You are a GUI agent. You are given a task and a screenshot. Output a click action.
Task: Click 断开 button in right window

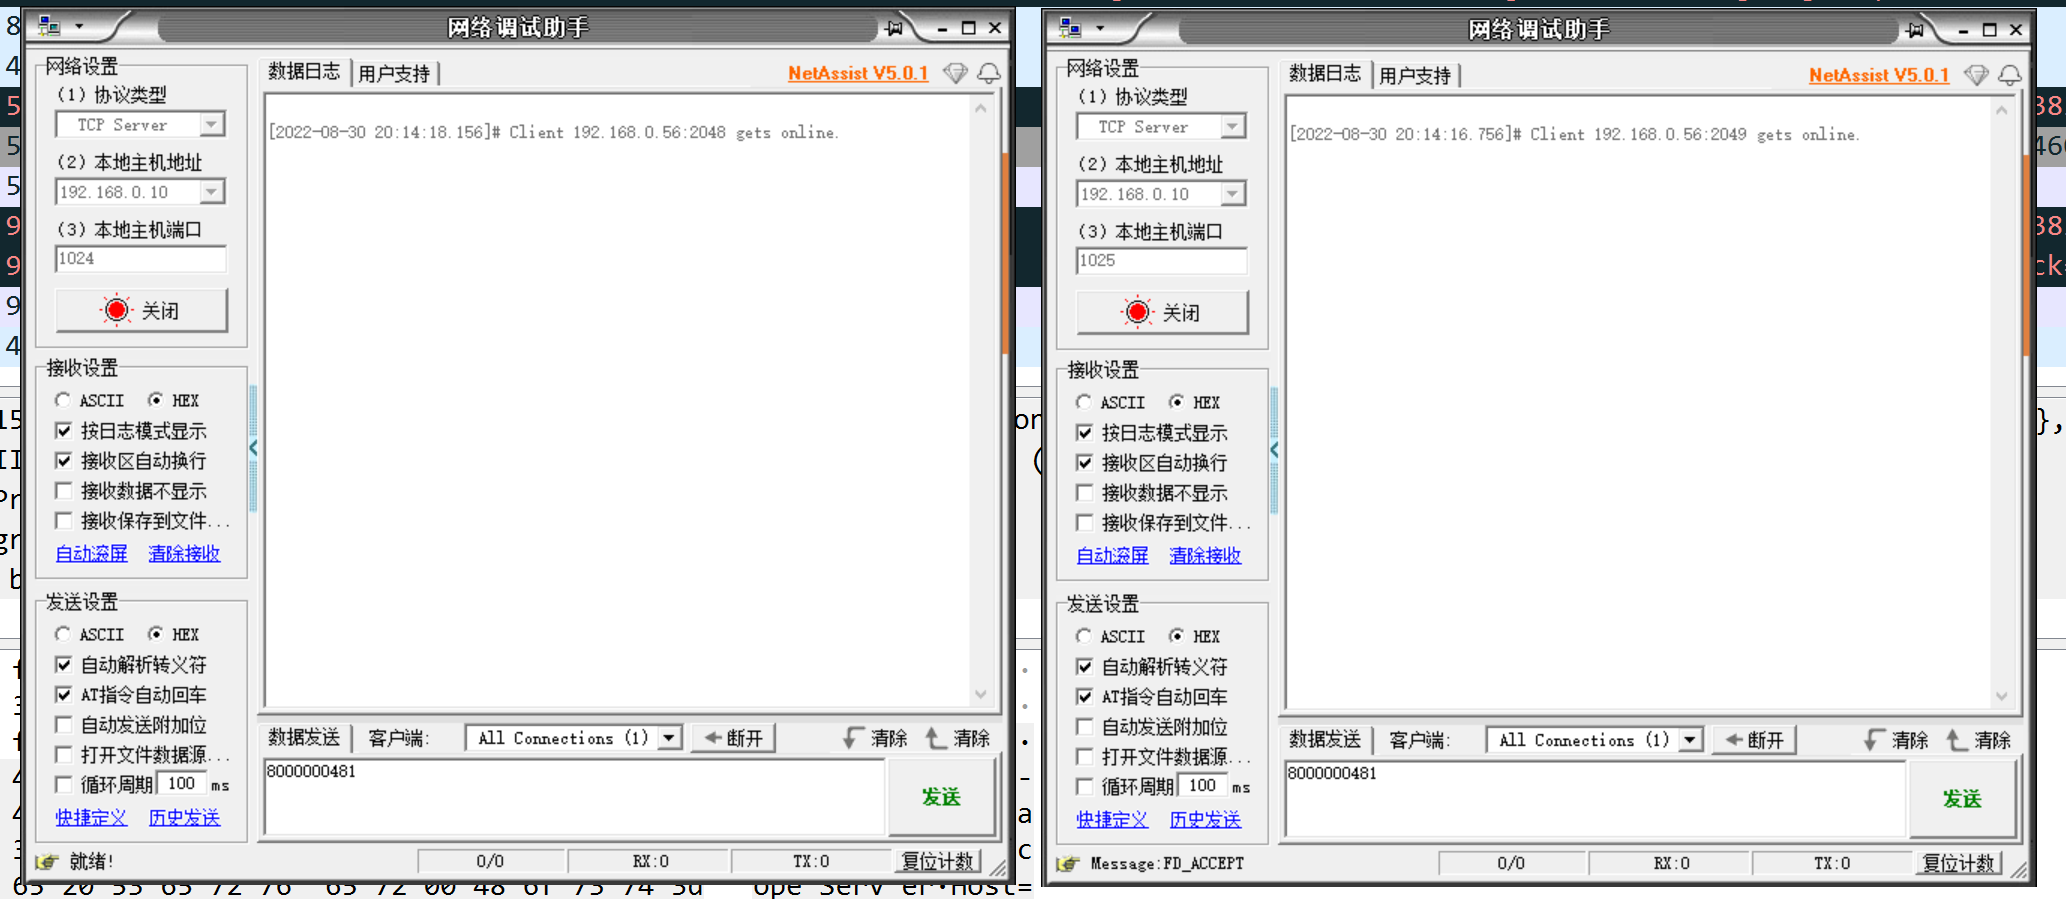click(1755, 740)
